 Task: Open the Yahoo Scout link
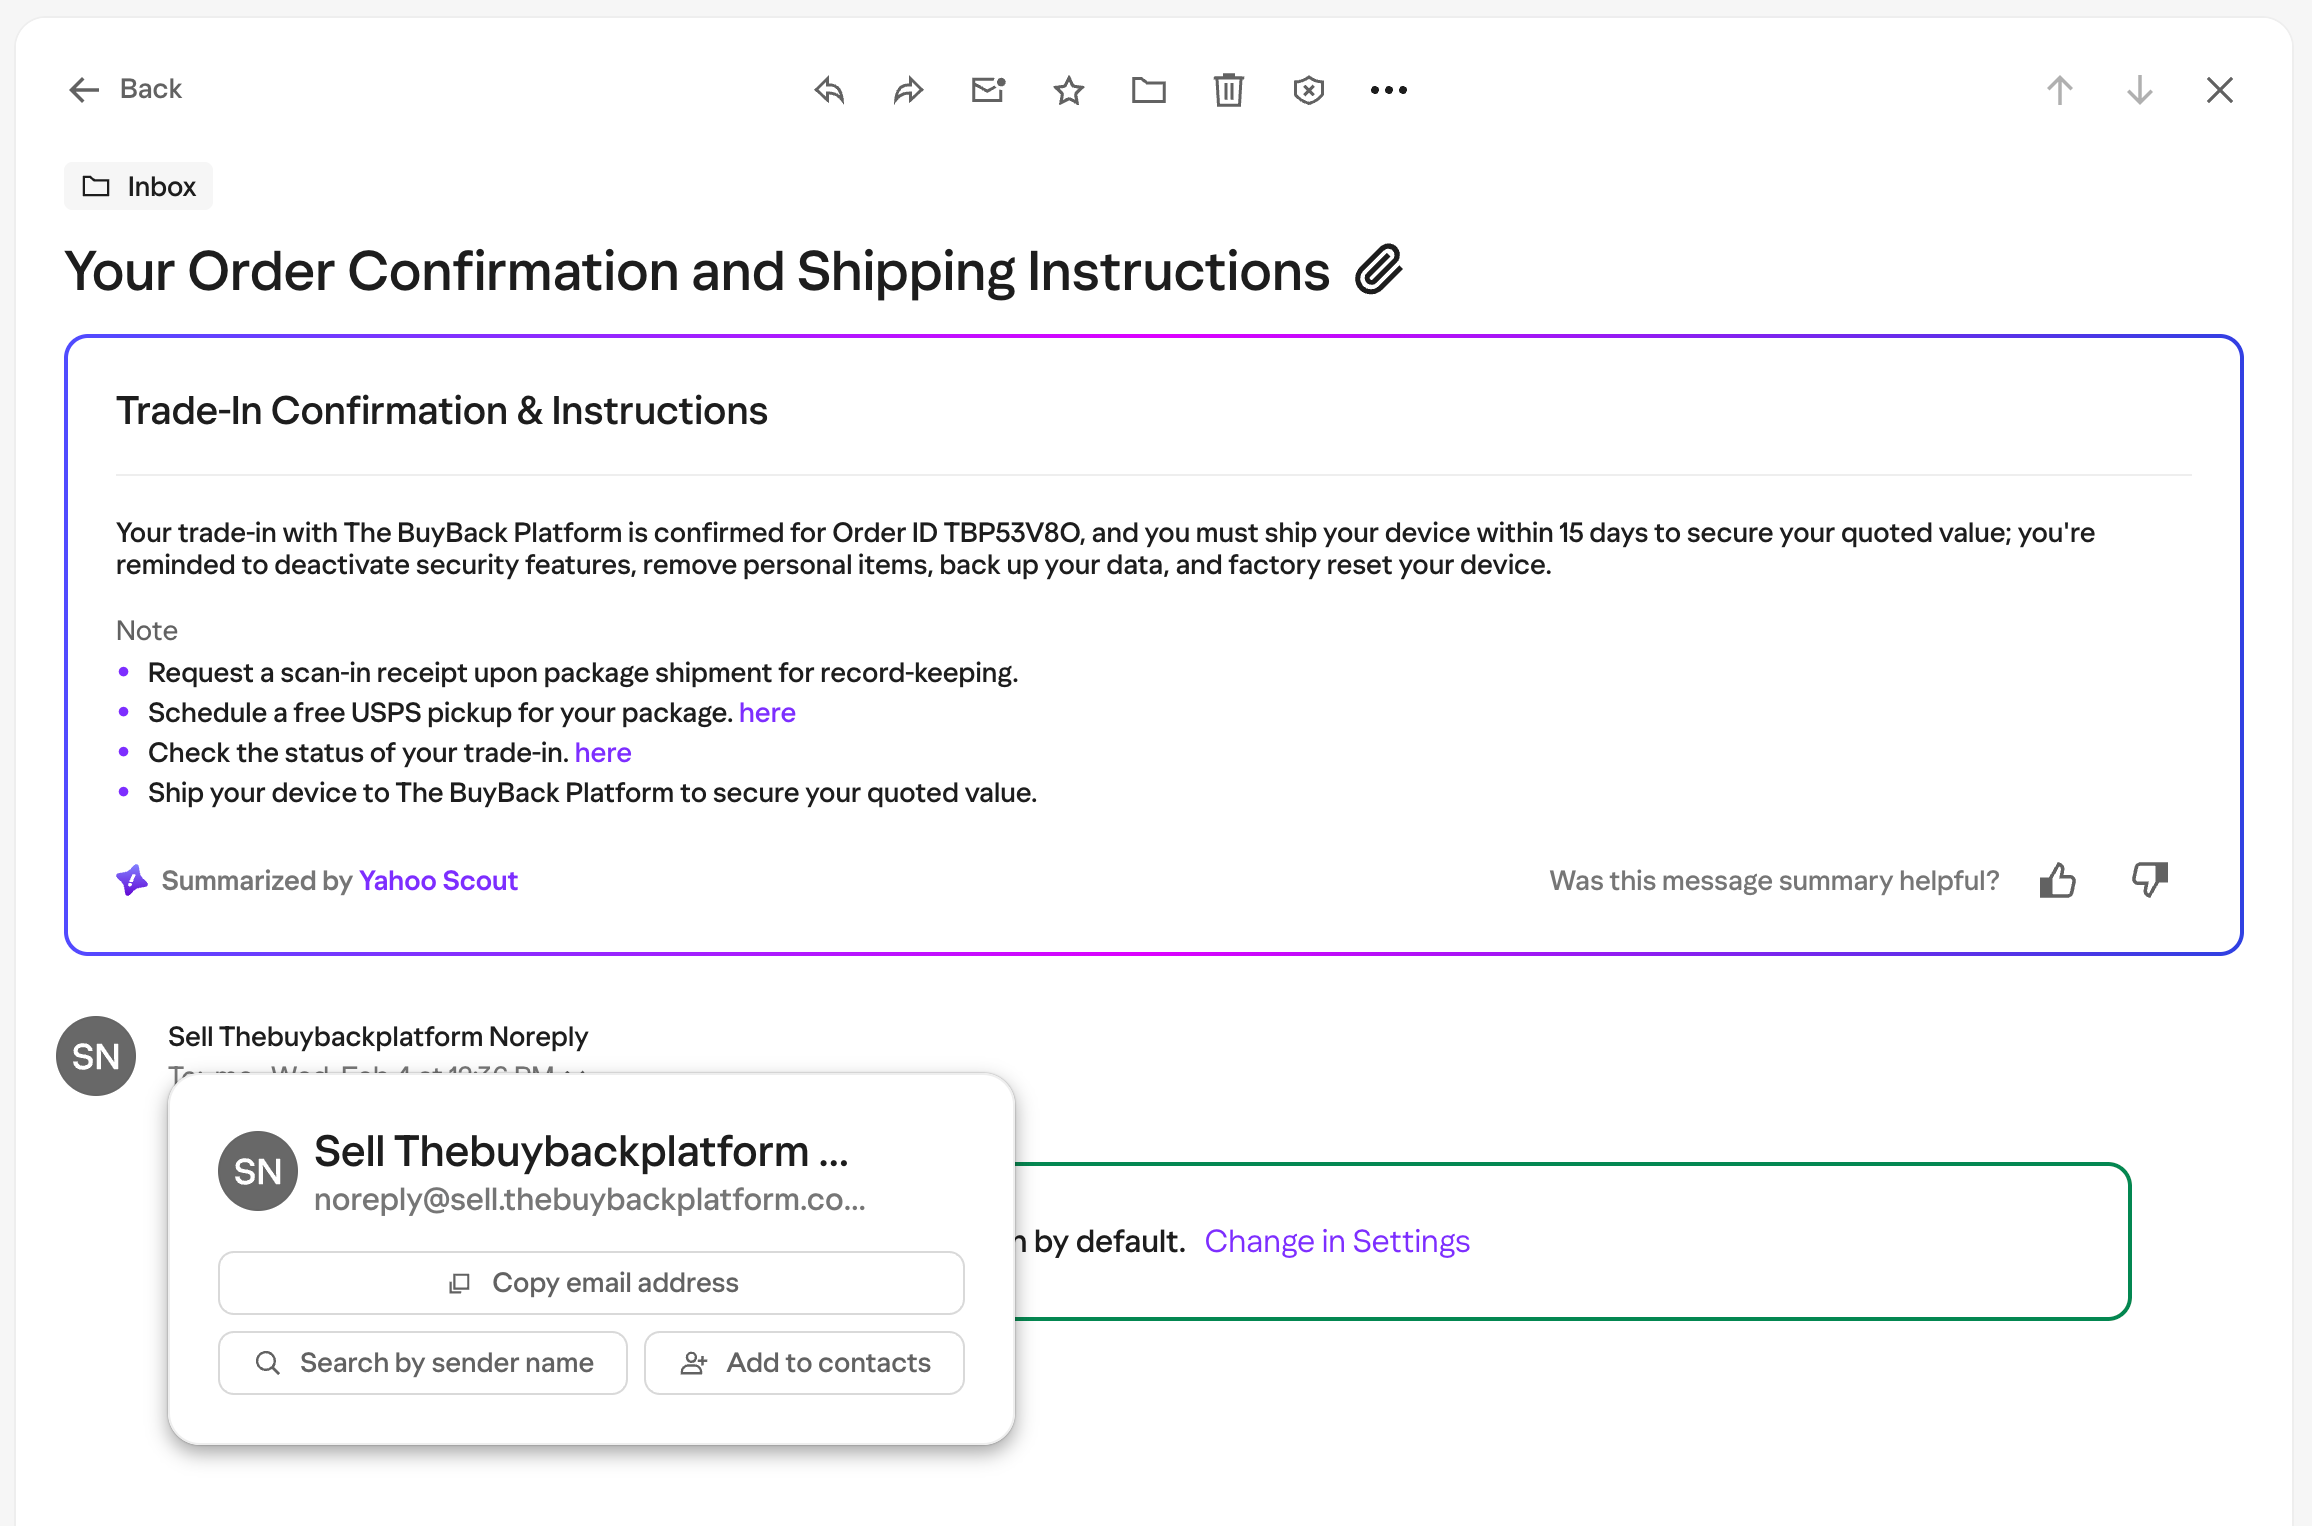(438, 880)
